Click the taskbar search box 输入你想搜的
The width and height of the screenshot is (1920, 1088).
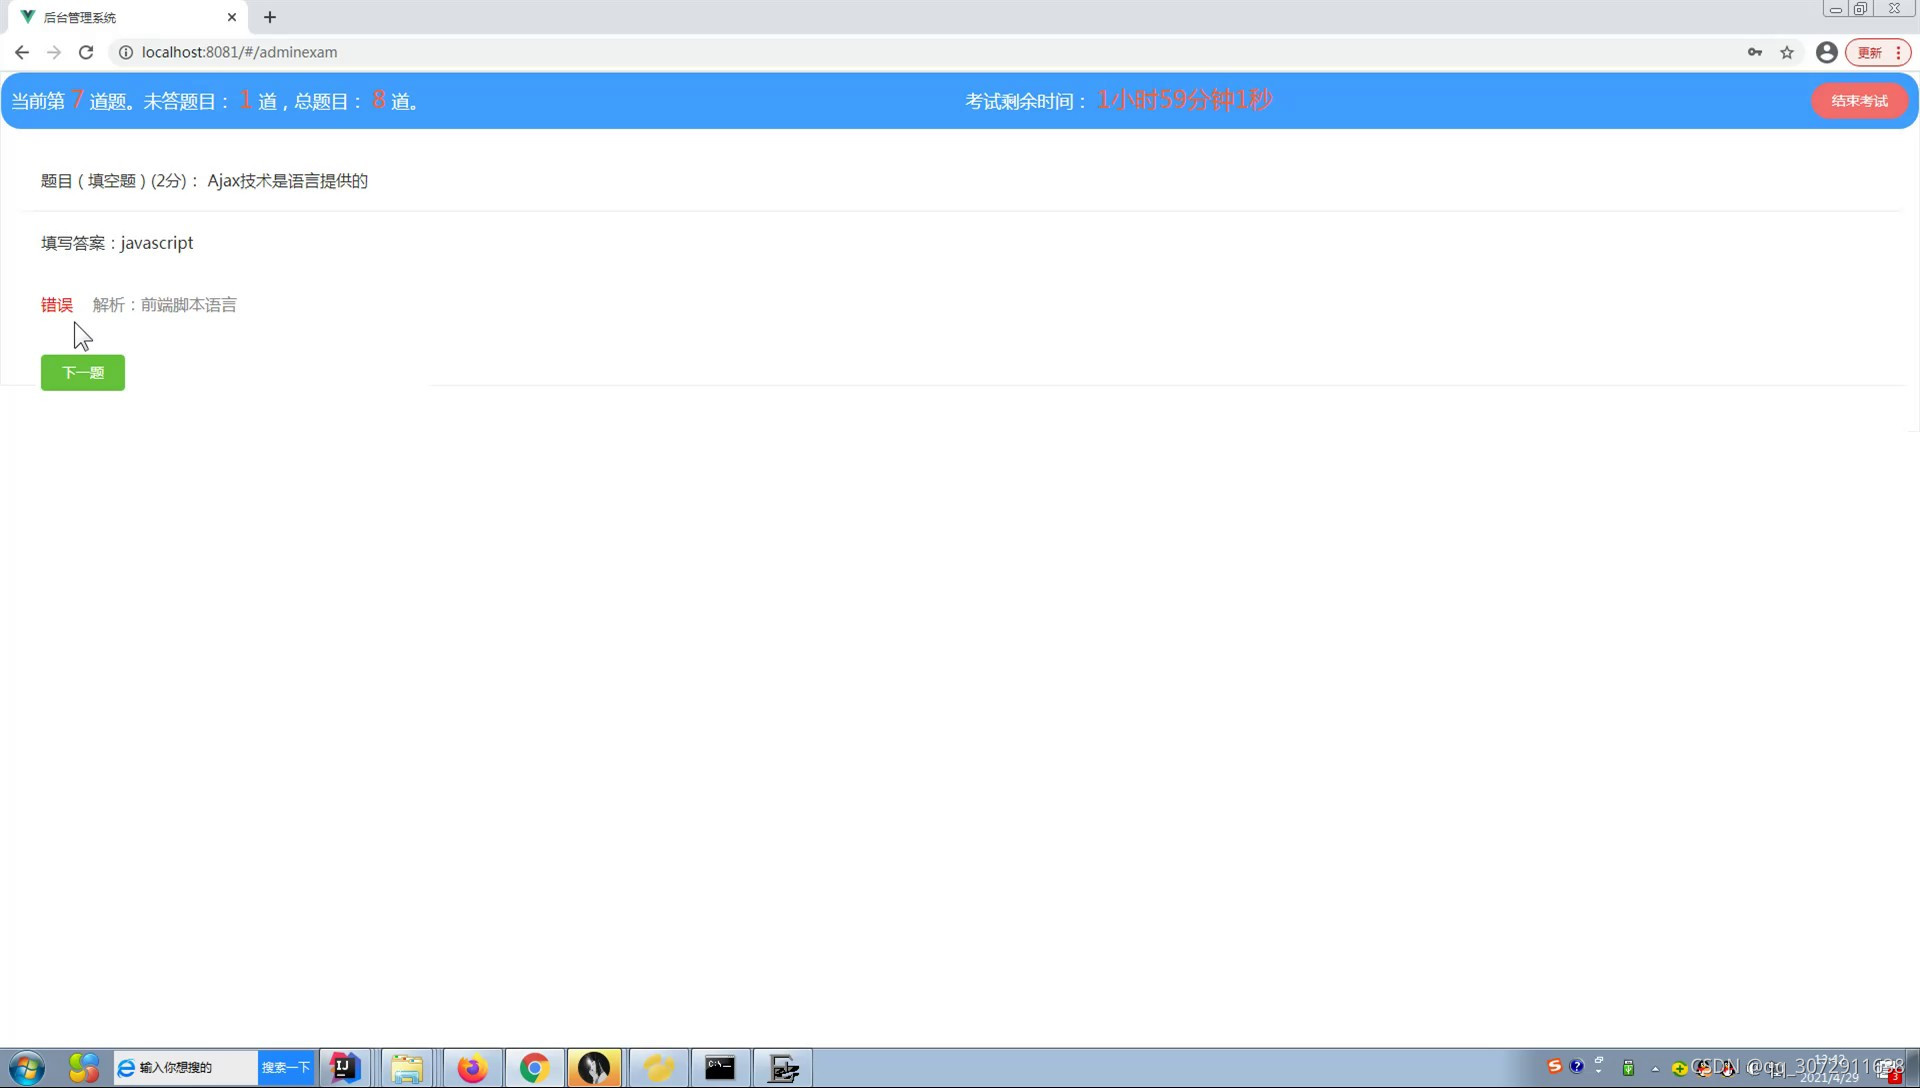[x=186, y=1068]
